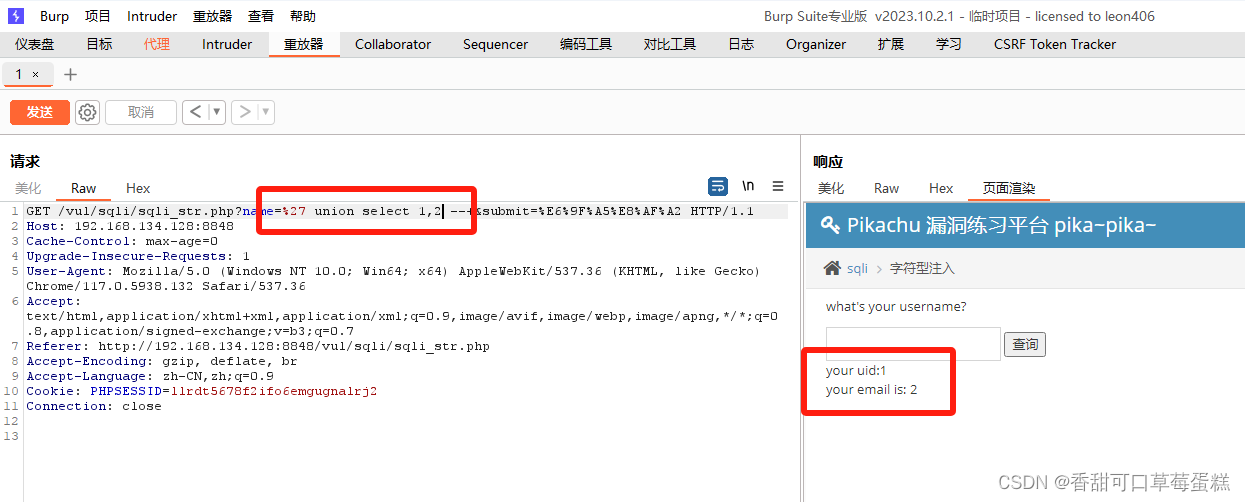1245x502 pixels.
Task: Go forward to next request
Action: coord(244,112)
